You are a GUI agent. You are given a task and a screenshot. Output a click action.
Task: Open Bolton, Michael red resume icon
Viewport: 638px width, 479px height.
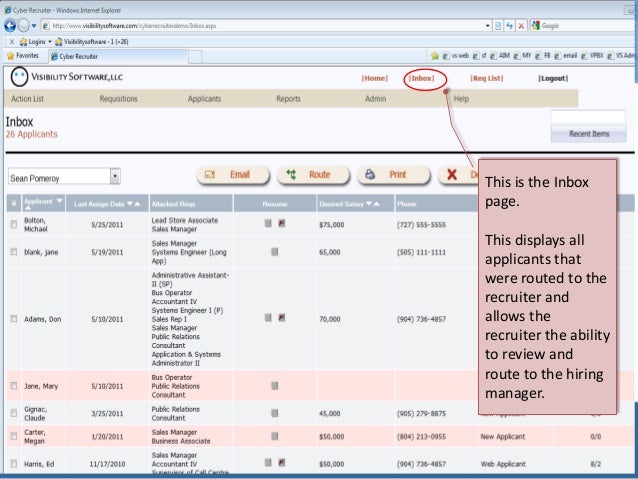coord(282,223)
